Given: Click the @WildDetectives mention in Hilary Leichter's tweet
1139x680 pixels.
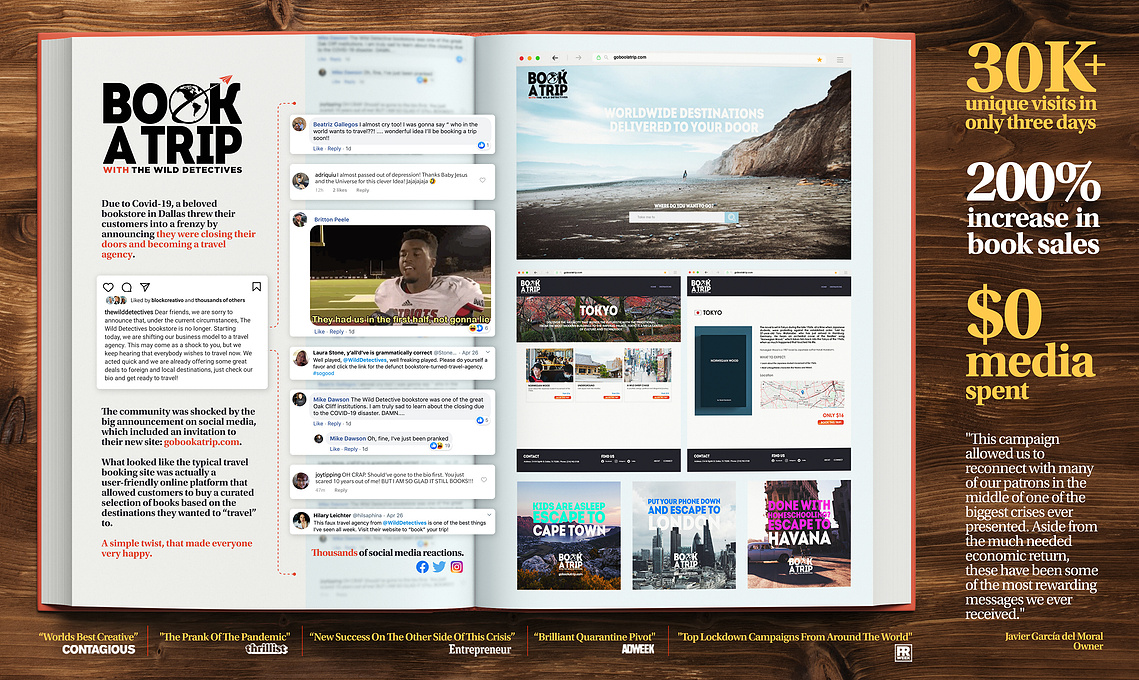Looking at the screenshot, I should coord(405,522).
